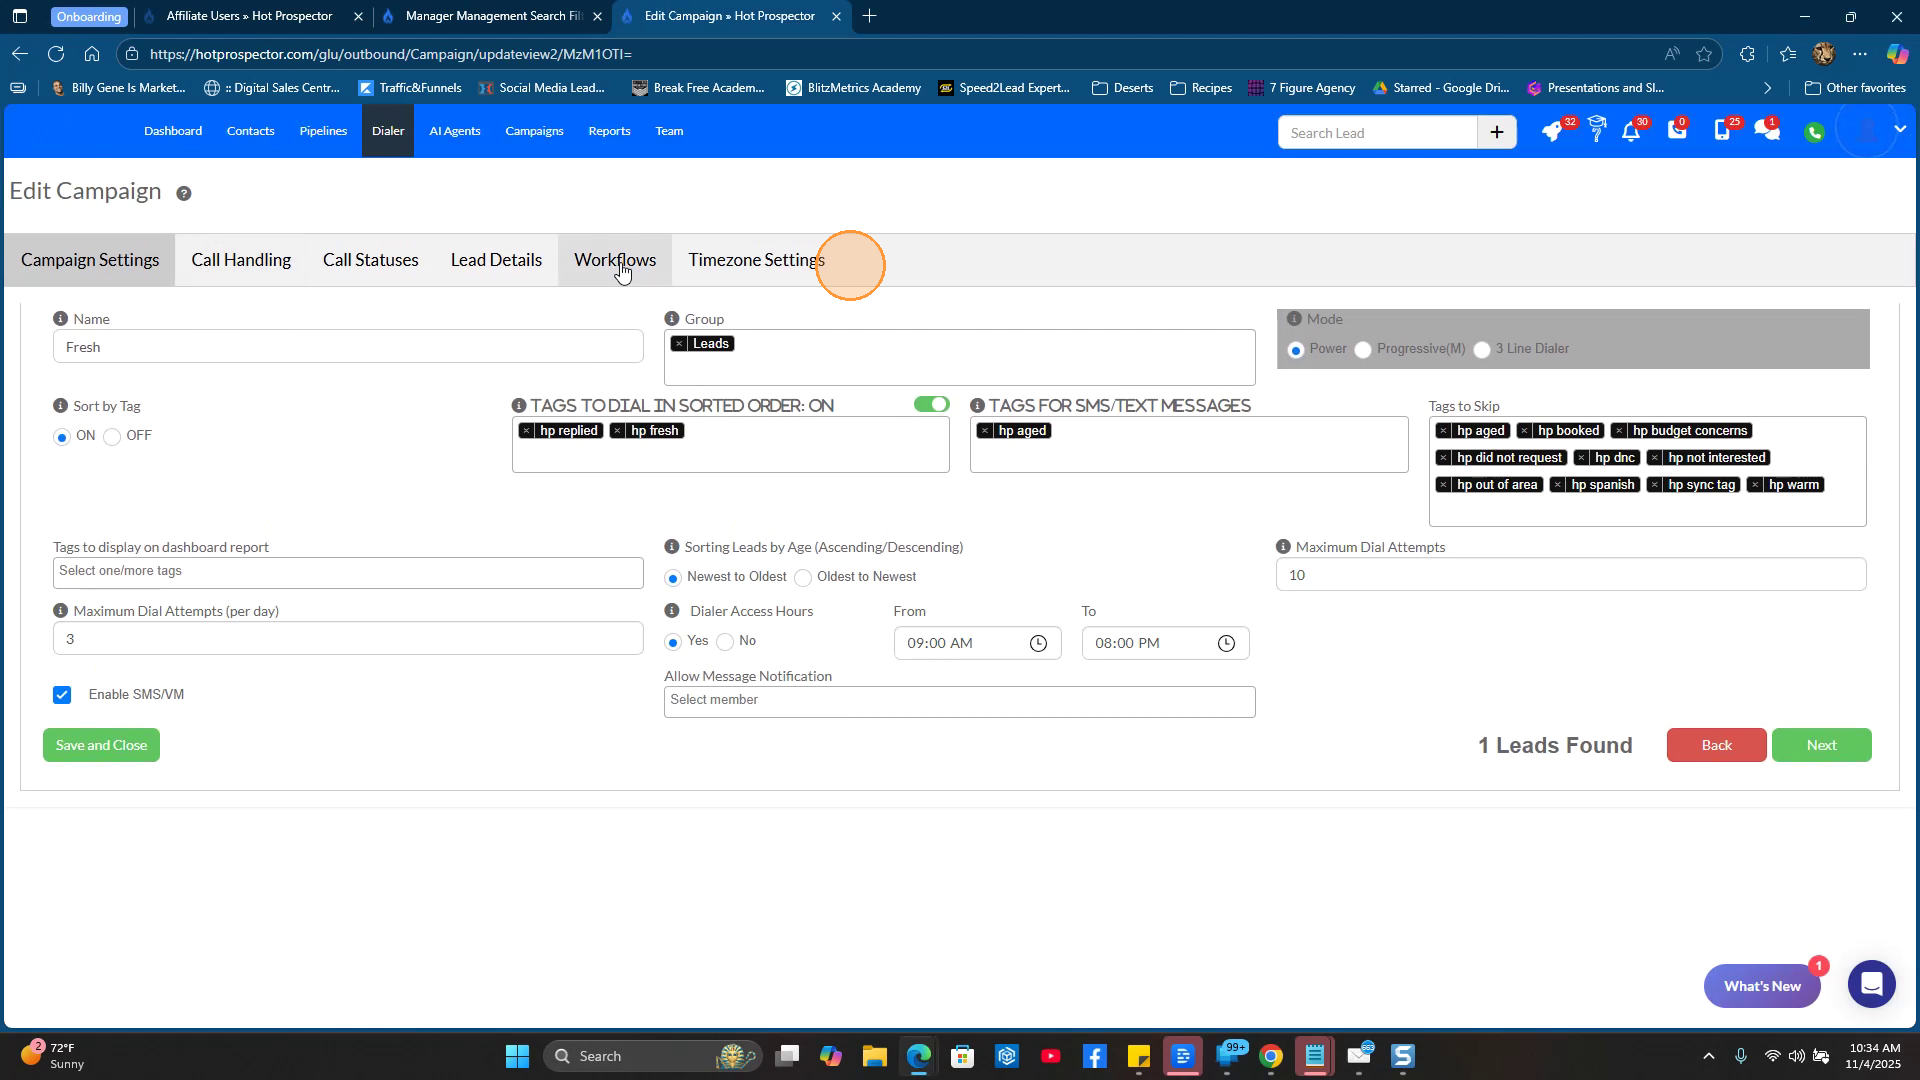Open the bell notifications icon
The image size is (1920, 1080).
point(1631,132)
